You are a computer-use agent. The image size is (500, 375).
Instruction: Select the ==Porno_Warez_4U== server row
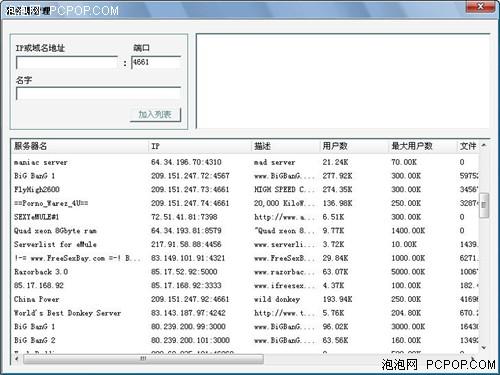pos(245,203)
